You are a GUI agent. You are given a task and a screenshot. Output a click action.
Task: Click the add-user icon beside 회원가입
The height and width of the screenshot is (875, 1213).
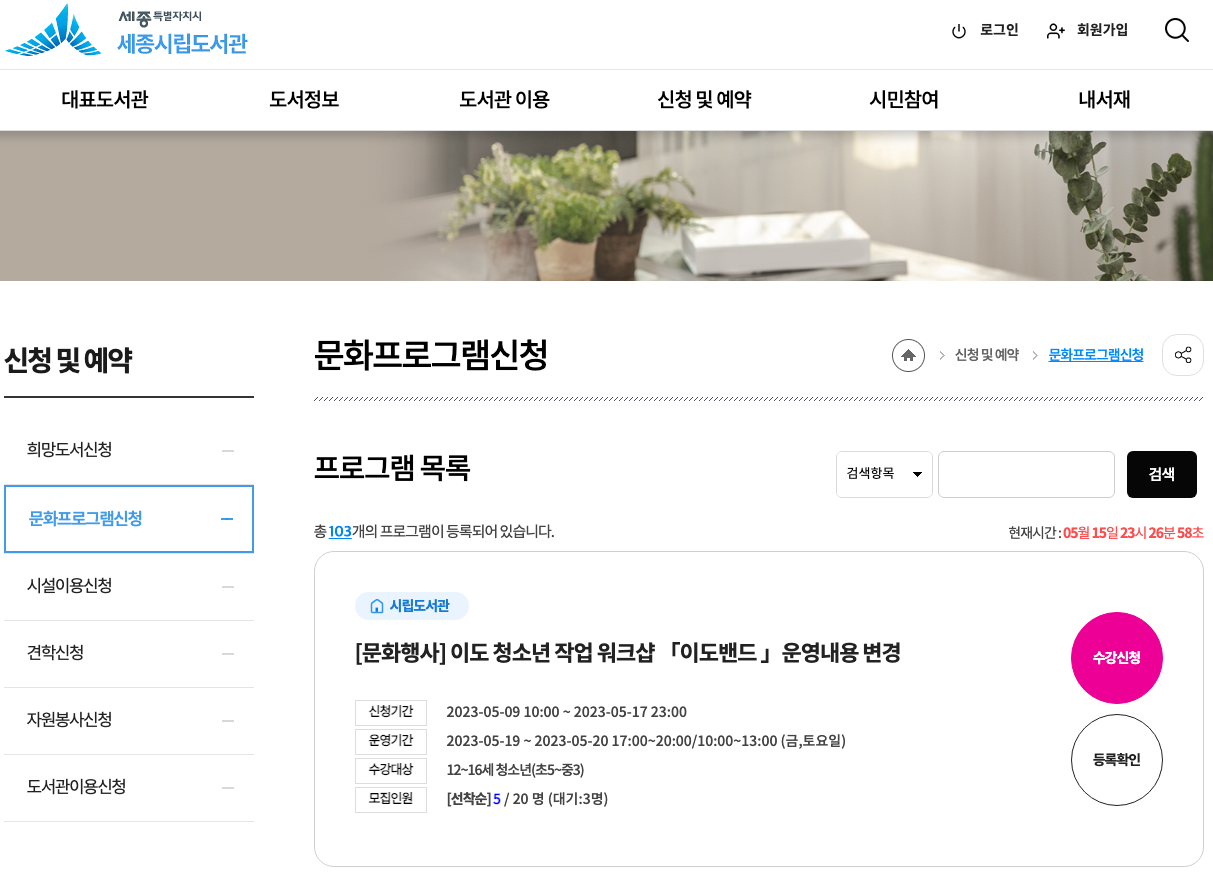click(1056, 31)
